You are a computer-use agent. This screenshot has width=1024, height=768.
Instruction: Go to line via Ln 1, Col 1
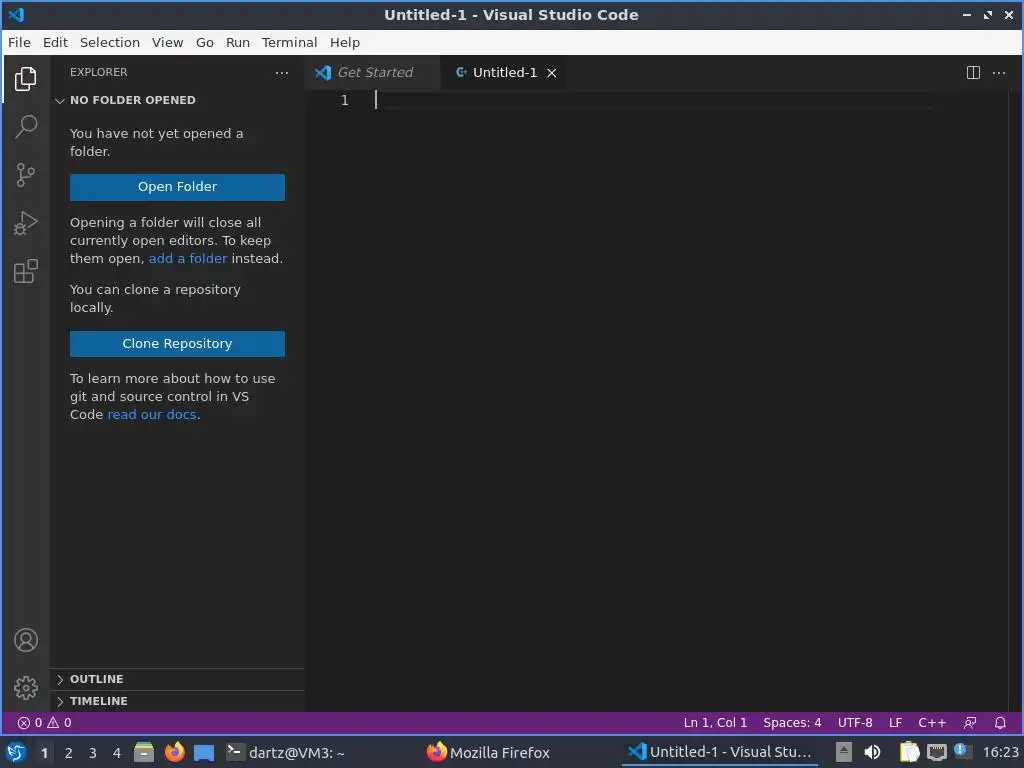pos(715,723)
